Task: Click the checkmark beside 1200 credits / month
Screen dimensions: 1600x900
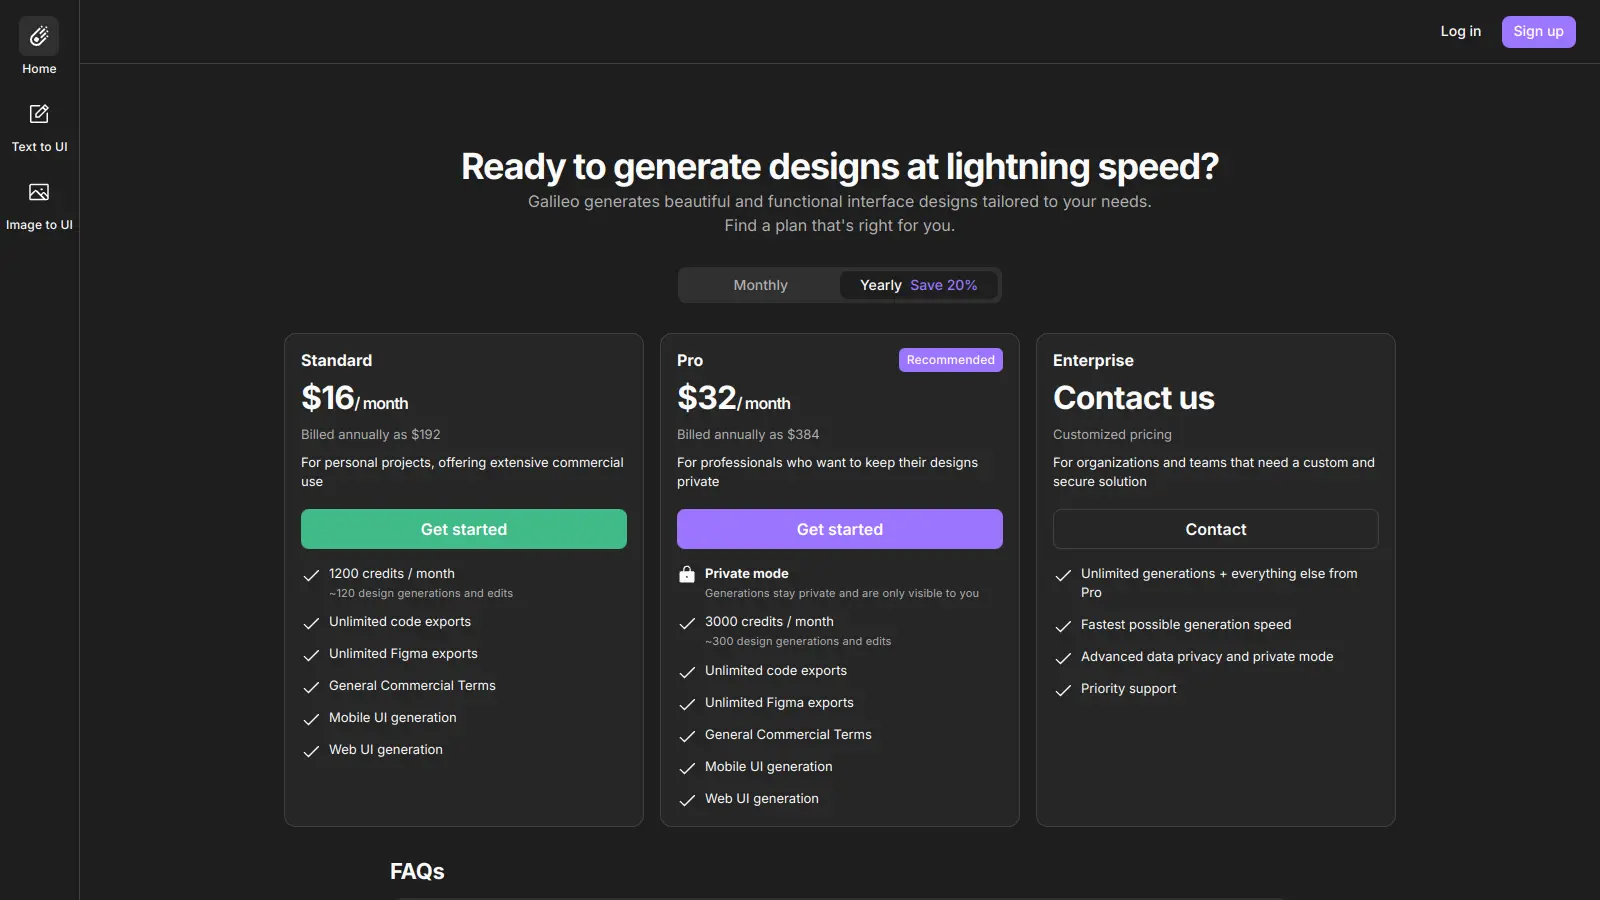Action: (x=311, y=577)
